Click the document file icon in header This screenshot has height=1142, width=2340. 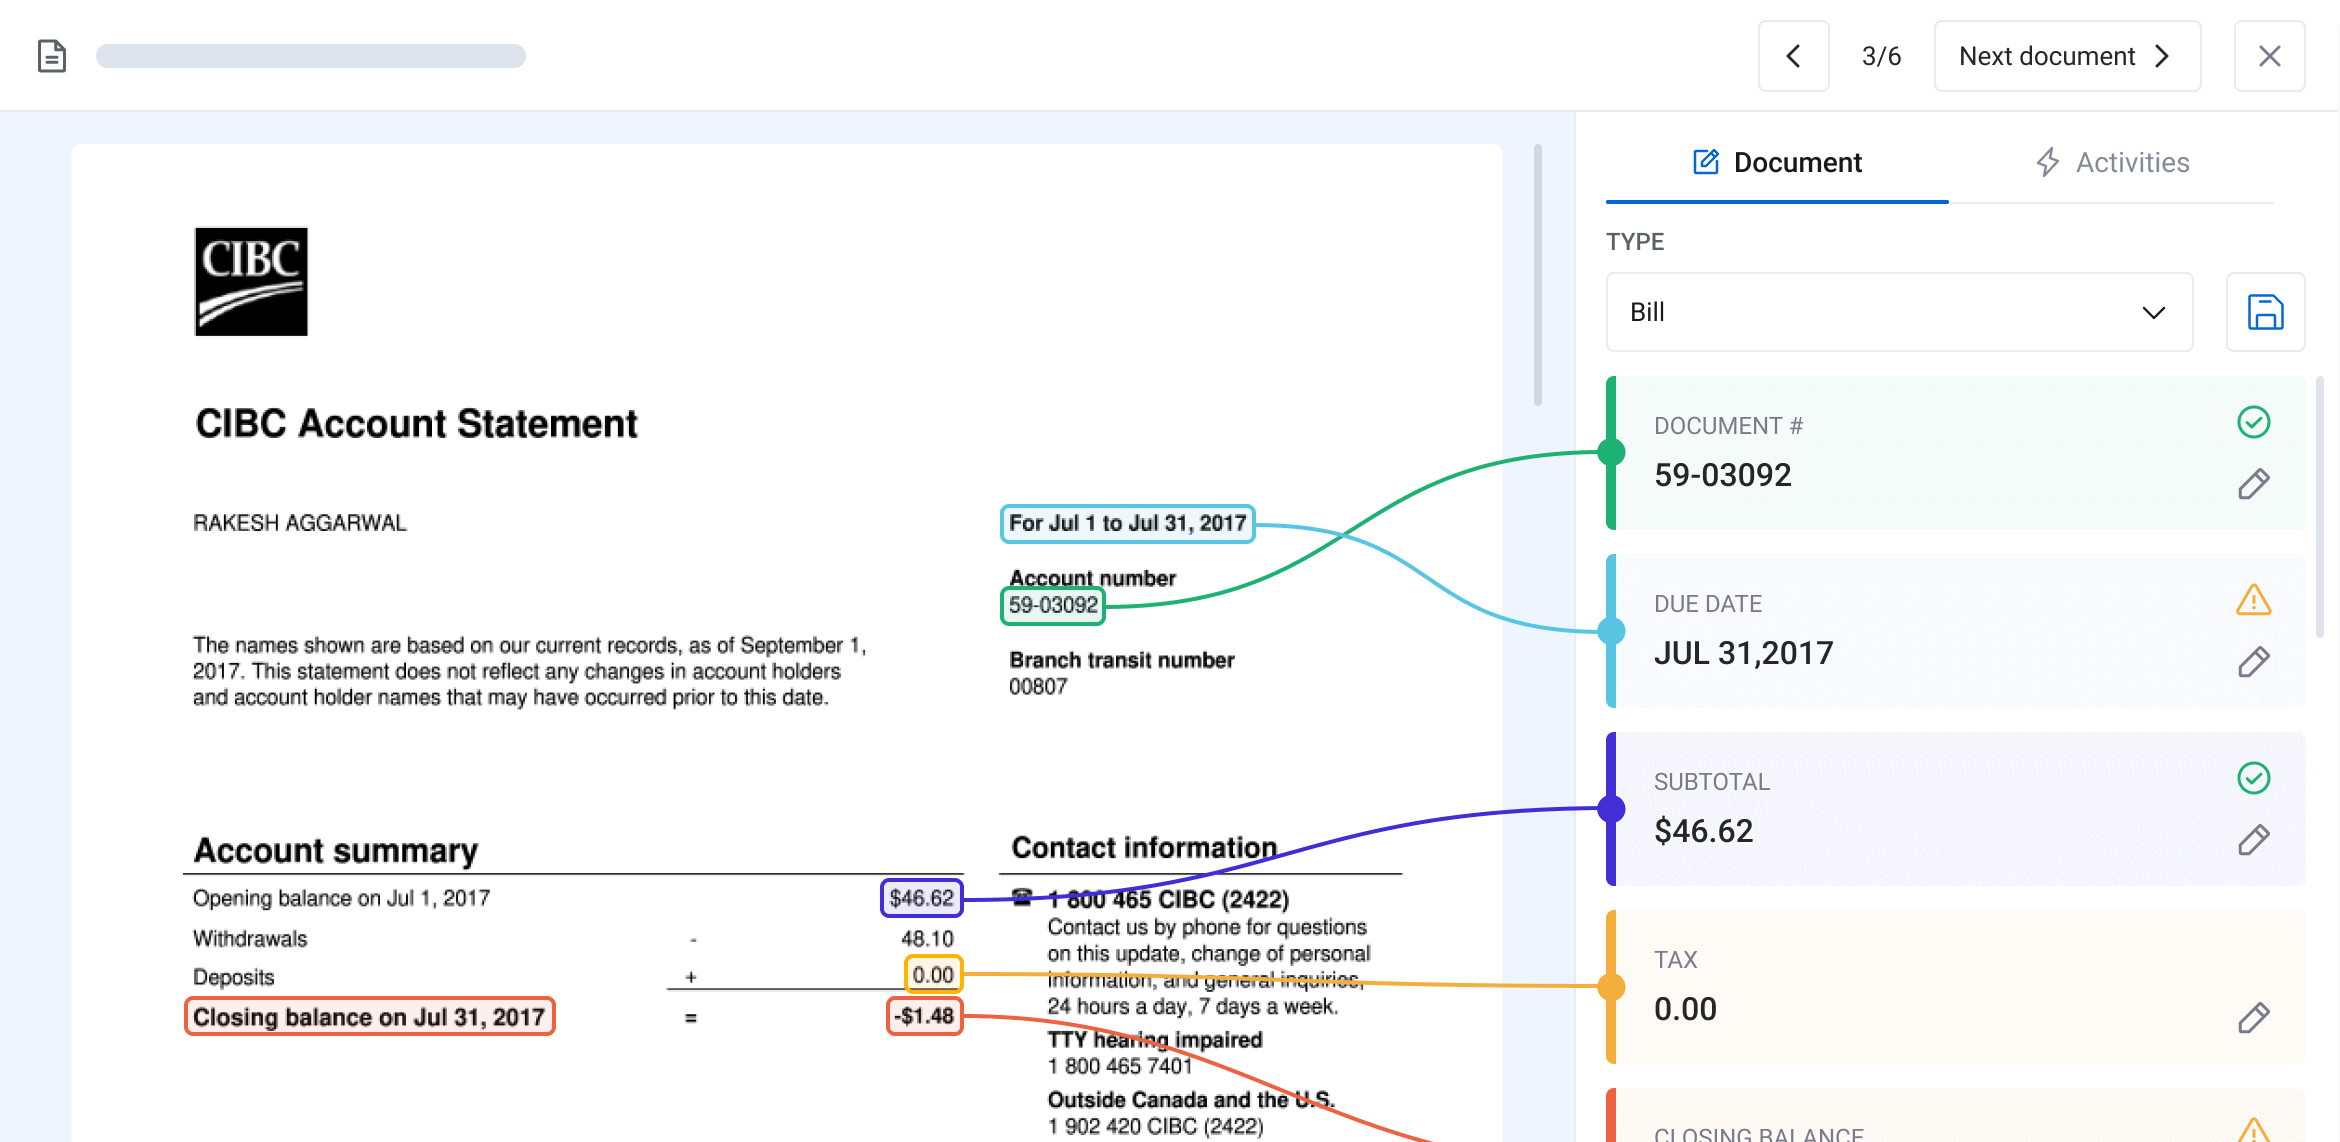pyautogui.click(x=52, y=56)
